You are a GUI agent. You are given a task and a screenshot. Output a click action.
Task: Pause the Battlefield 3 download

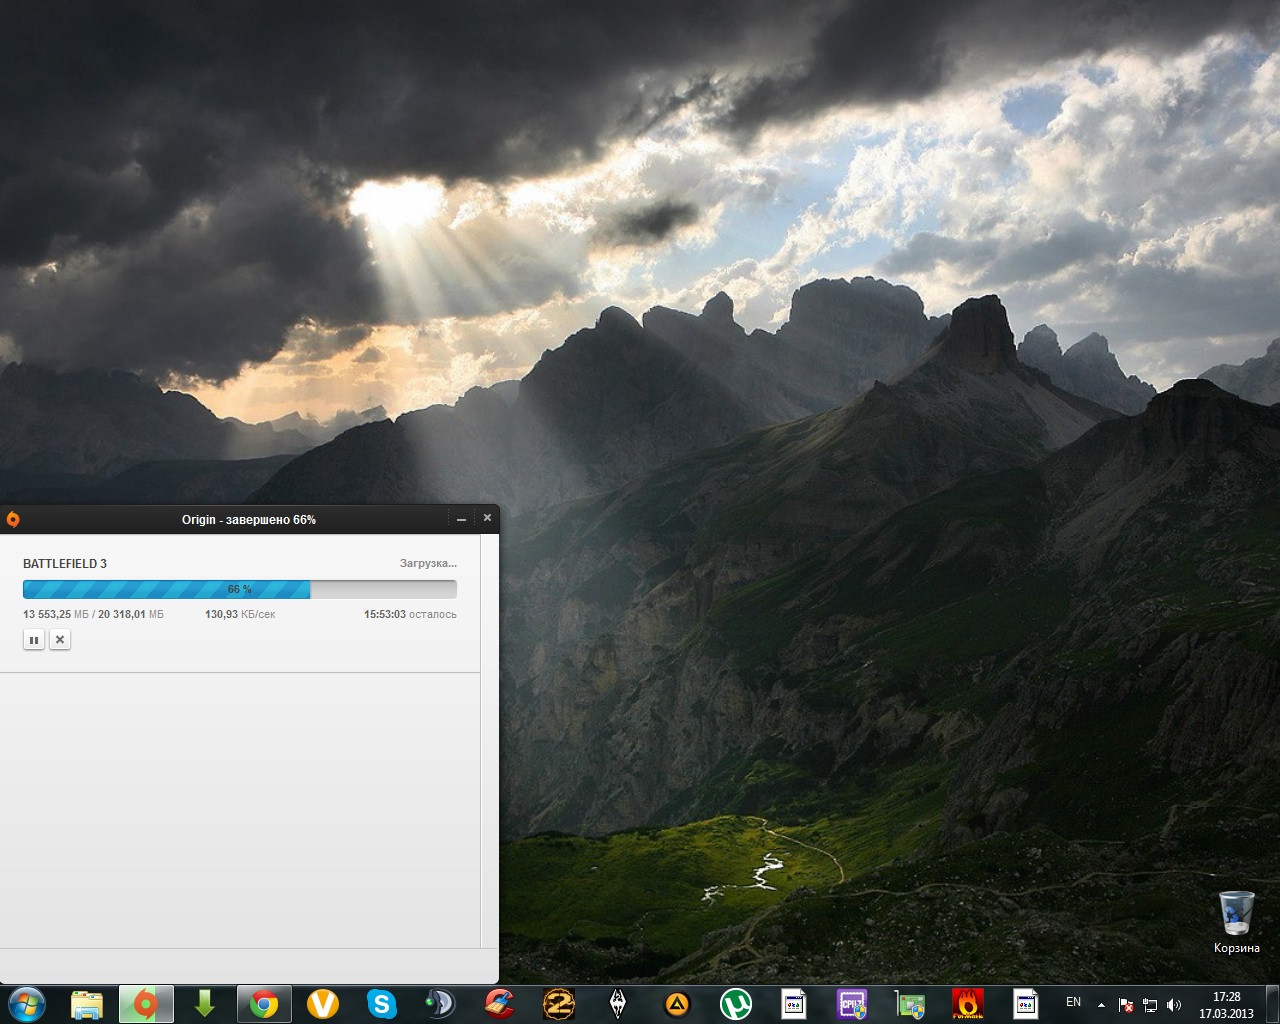(34, 640)
